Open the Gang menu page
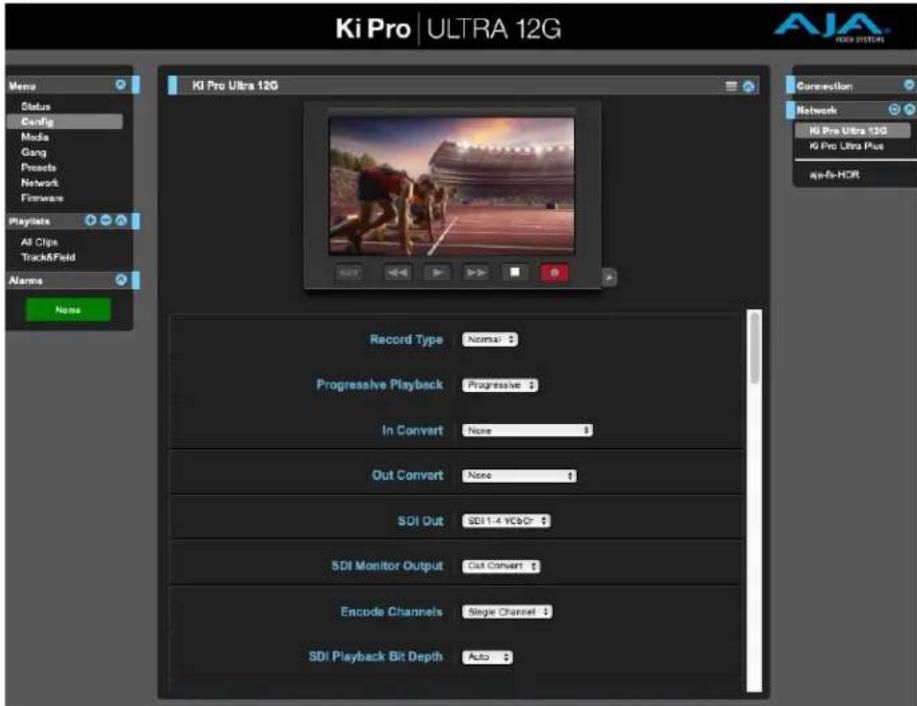 coord(33,152)
